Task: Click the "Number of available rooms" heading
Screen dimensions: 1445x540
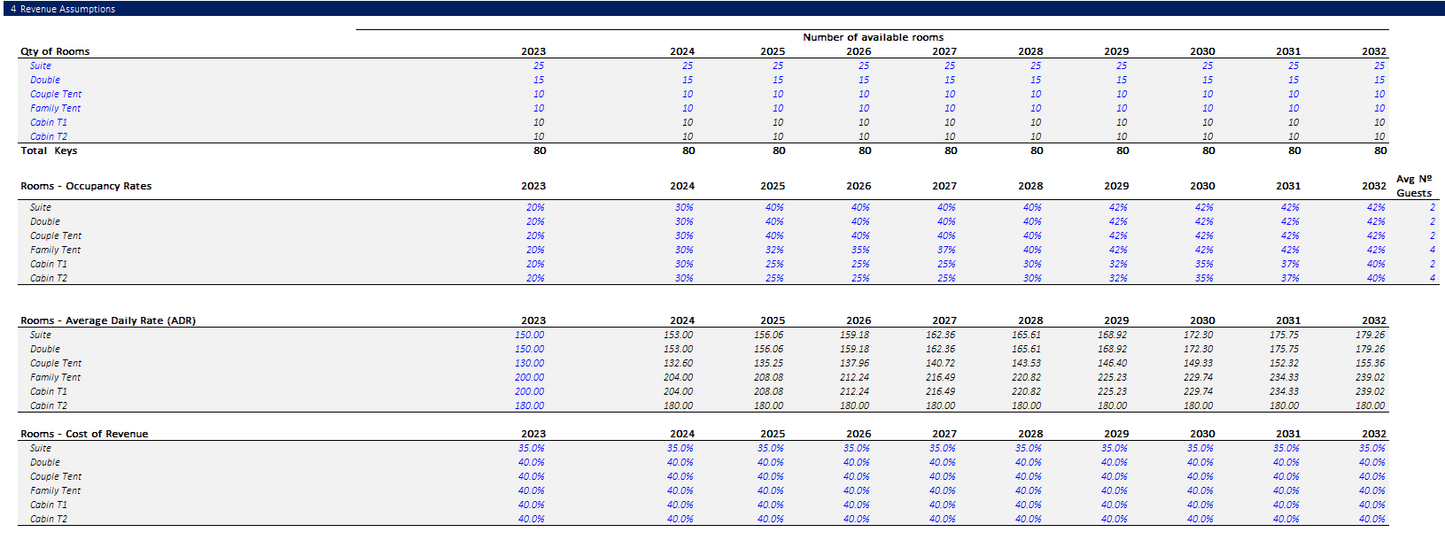Action: click(872, 37)
